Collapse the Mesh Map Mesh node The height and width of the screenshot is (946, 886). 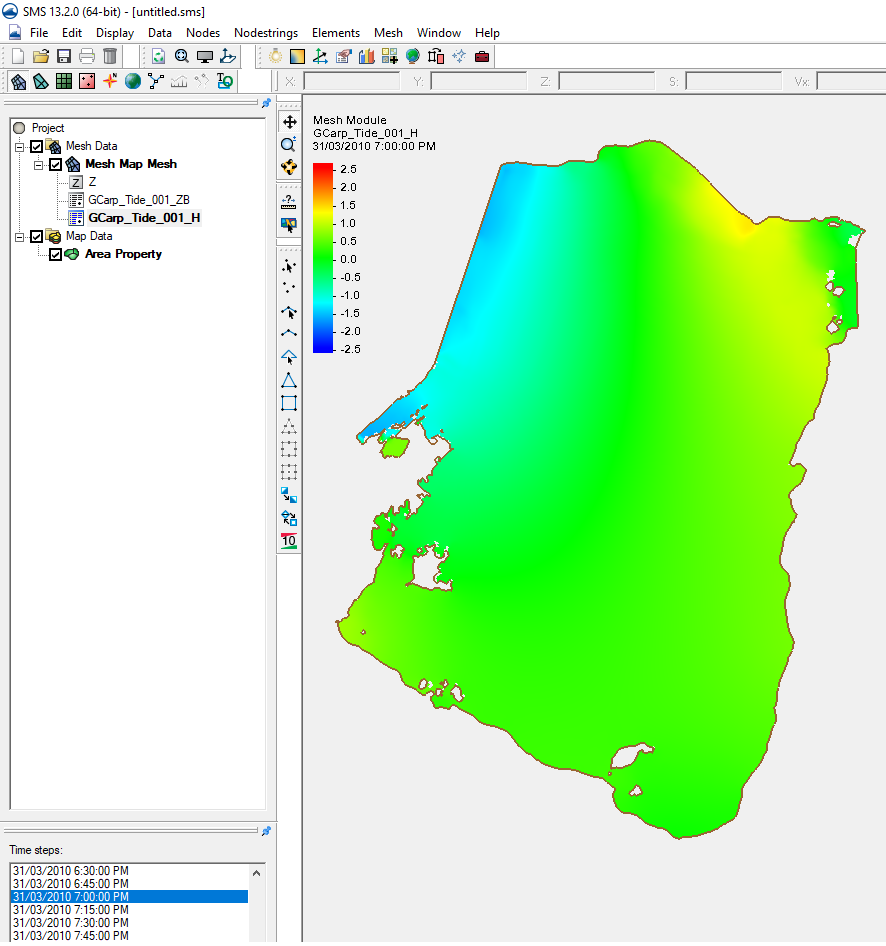point(38,164)
